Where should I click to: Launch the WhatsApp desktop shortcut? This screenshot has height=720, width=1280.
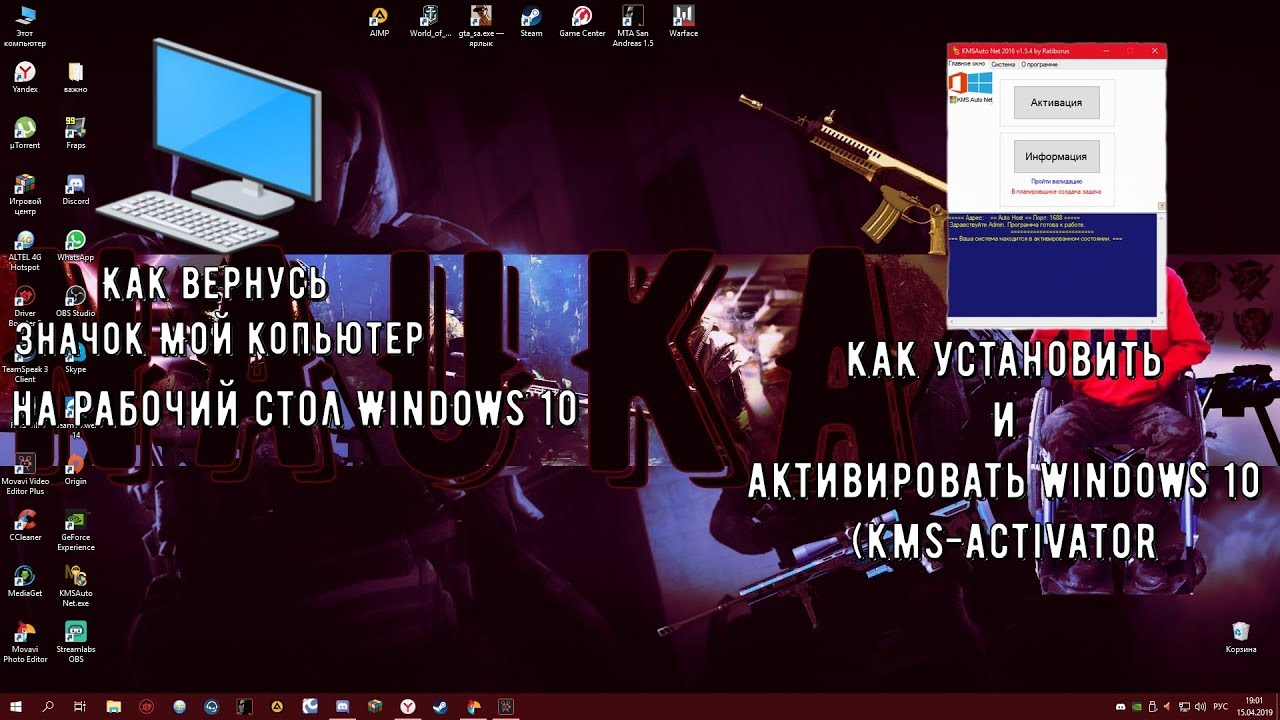click(x=75, y=245)
